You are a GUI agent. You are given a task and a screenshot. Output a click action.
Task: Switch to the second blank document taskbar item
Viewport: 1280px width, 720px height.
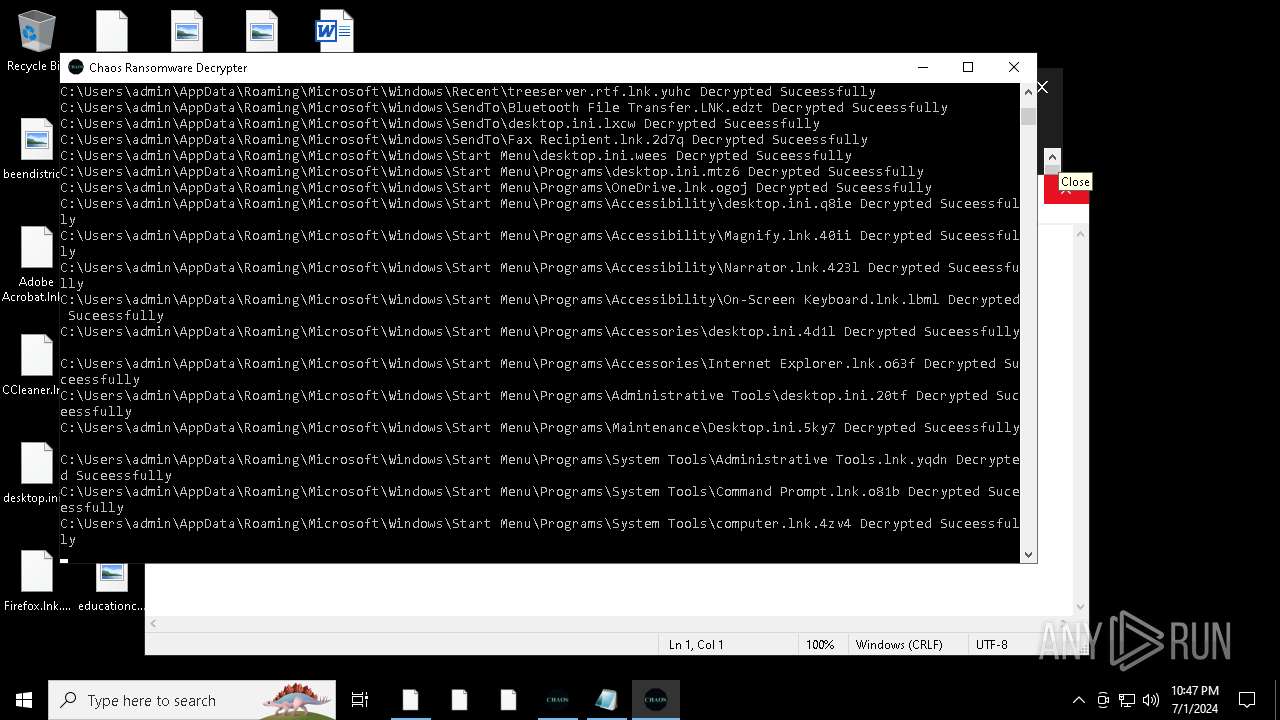coord(459,700)
